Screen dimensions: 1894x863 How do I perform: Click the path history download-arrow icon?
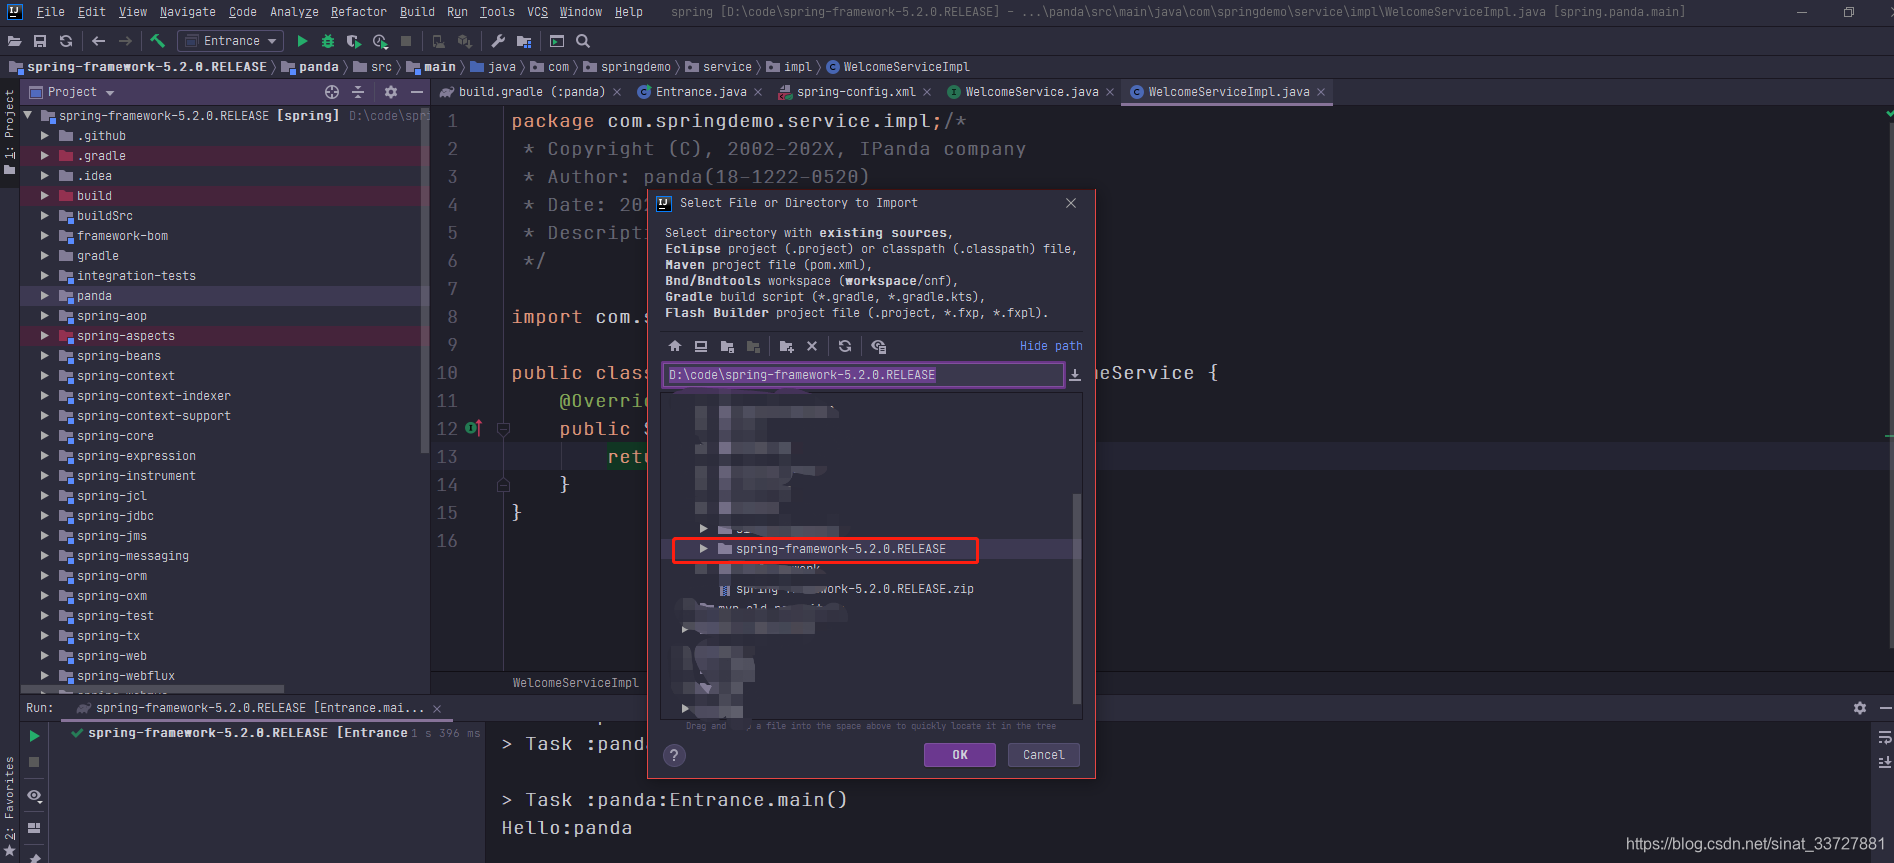click(x=1075, y=375)
